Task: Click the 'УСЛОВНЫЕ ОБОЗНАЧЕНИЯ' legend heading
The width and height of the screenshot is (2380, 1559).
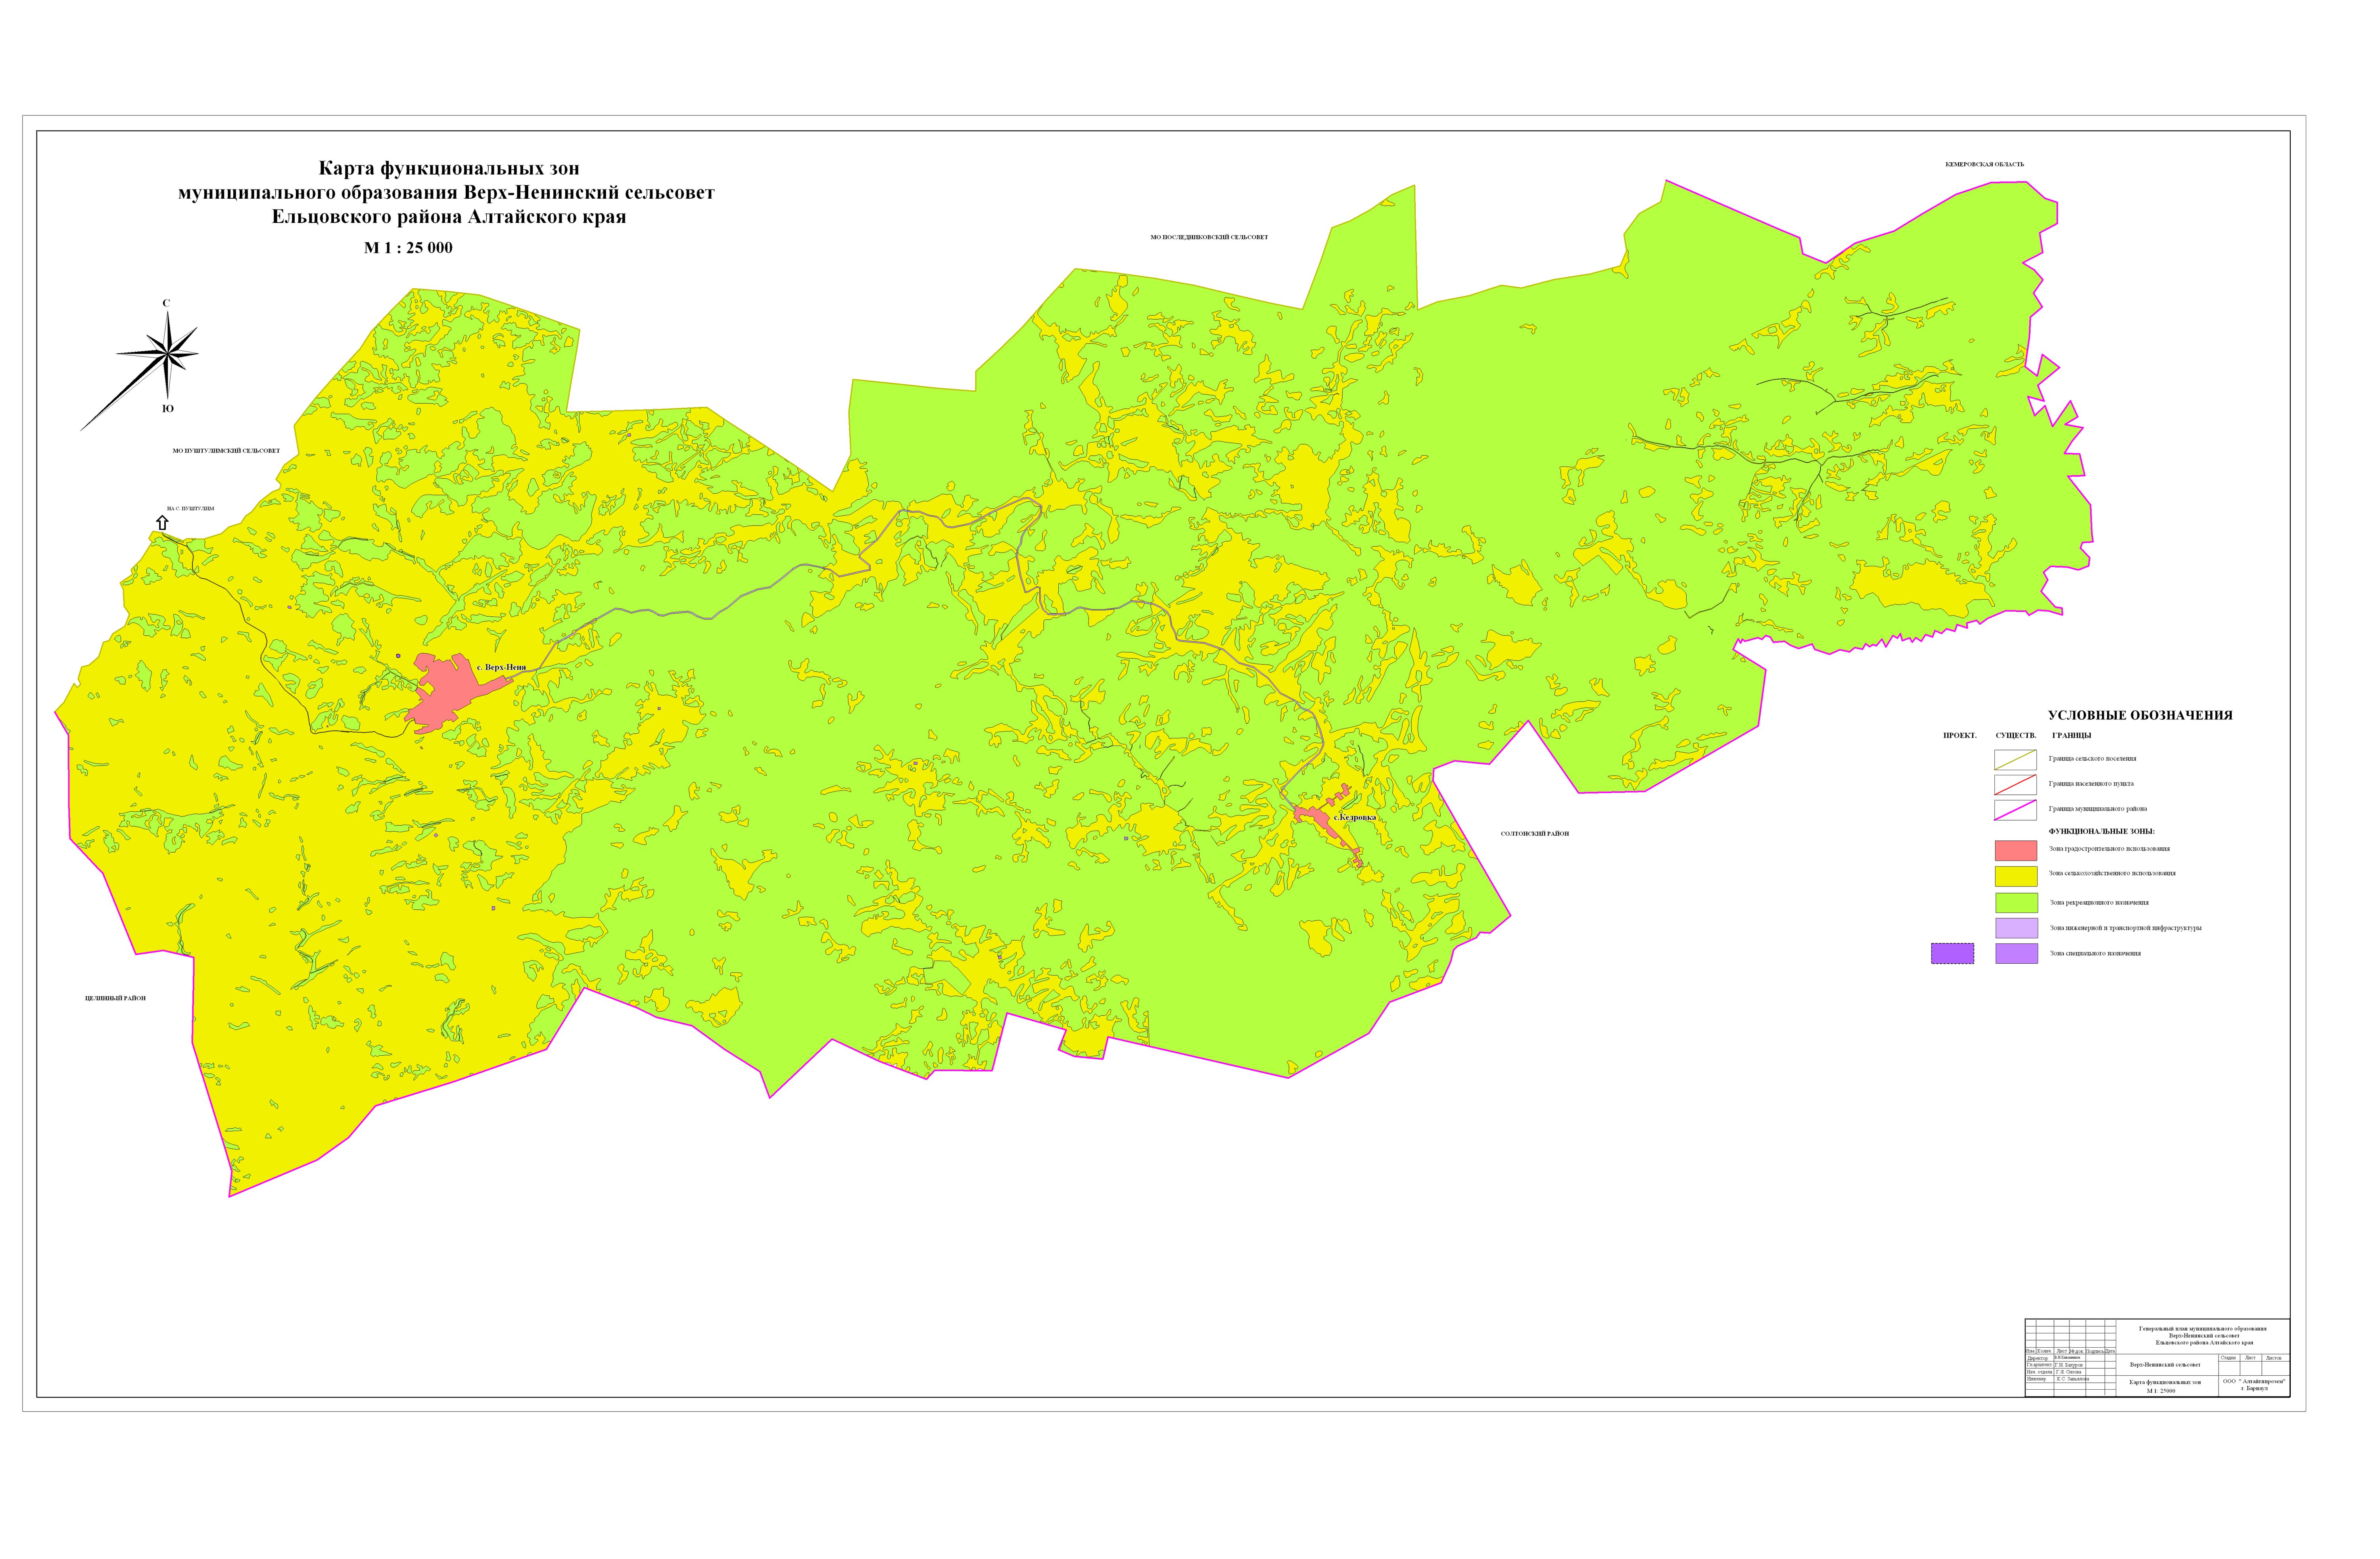Action: (2140, 715)
